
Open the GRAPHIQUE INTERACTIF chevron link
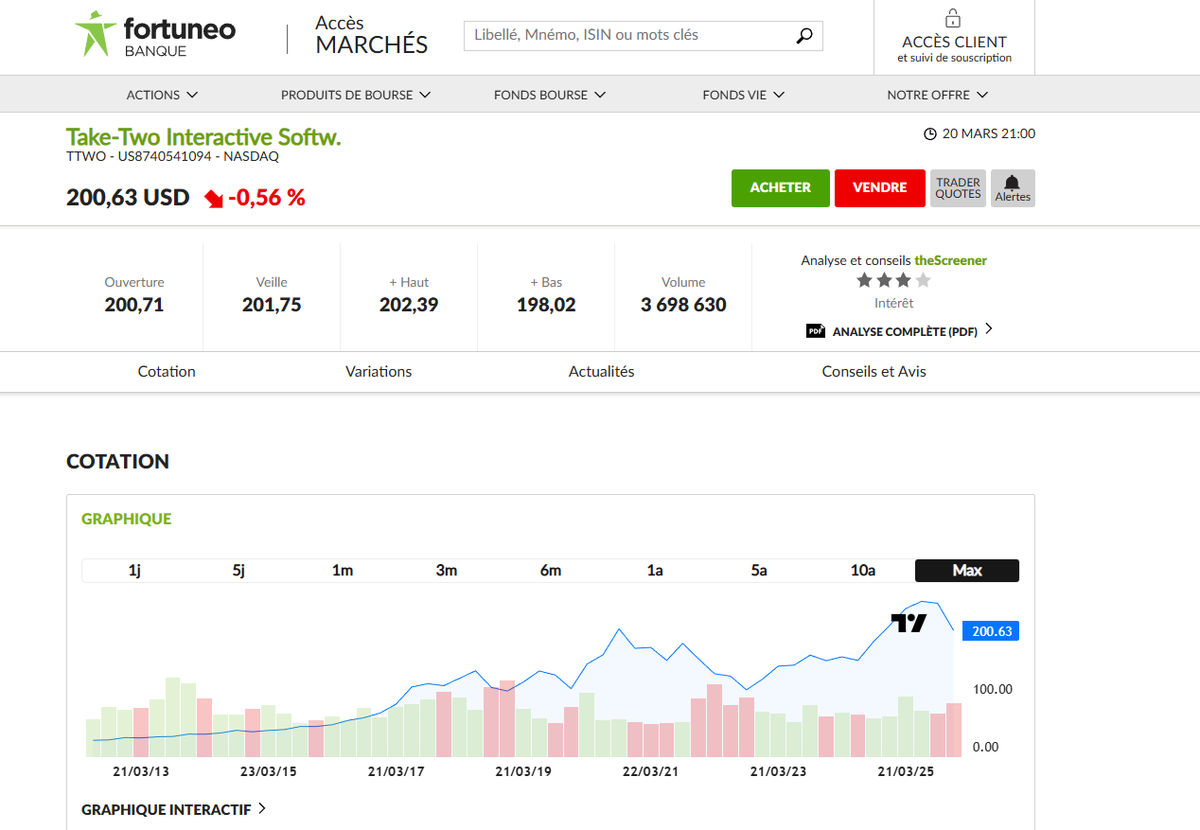click(x=174, y=809)
